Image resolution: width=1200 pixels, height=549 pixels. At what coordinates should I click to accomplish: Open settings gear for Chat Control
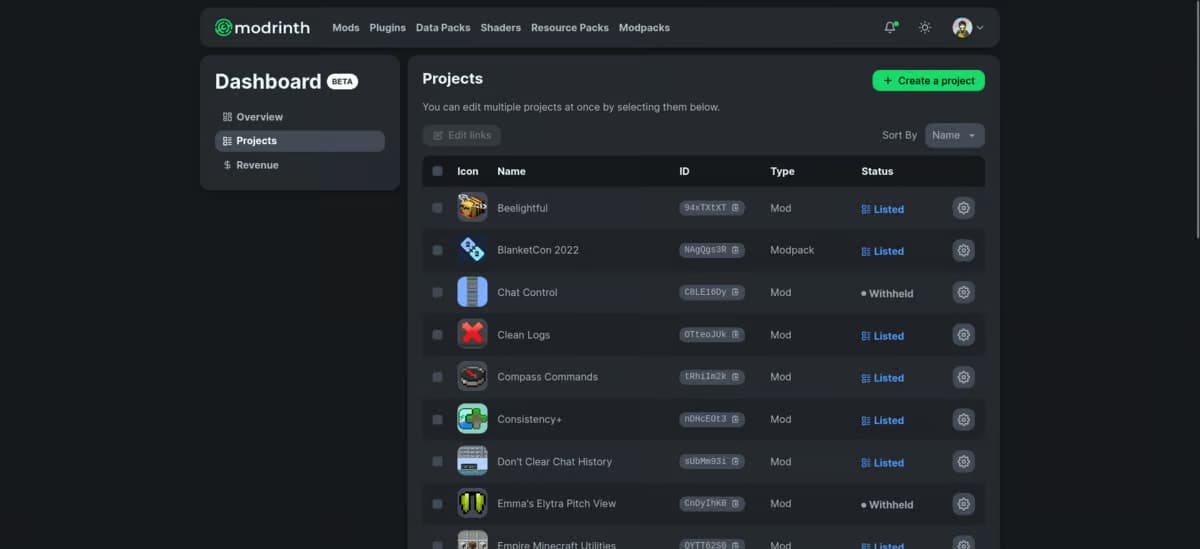(x=963, y=292)
